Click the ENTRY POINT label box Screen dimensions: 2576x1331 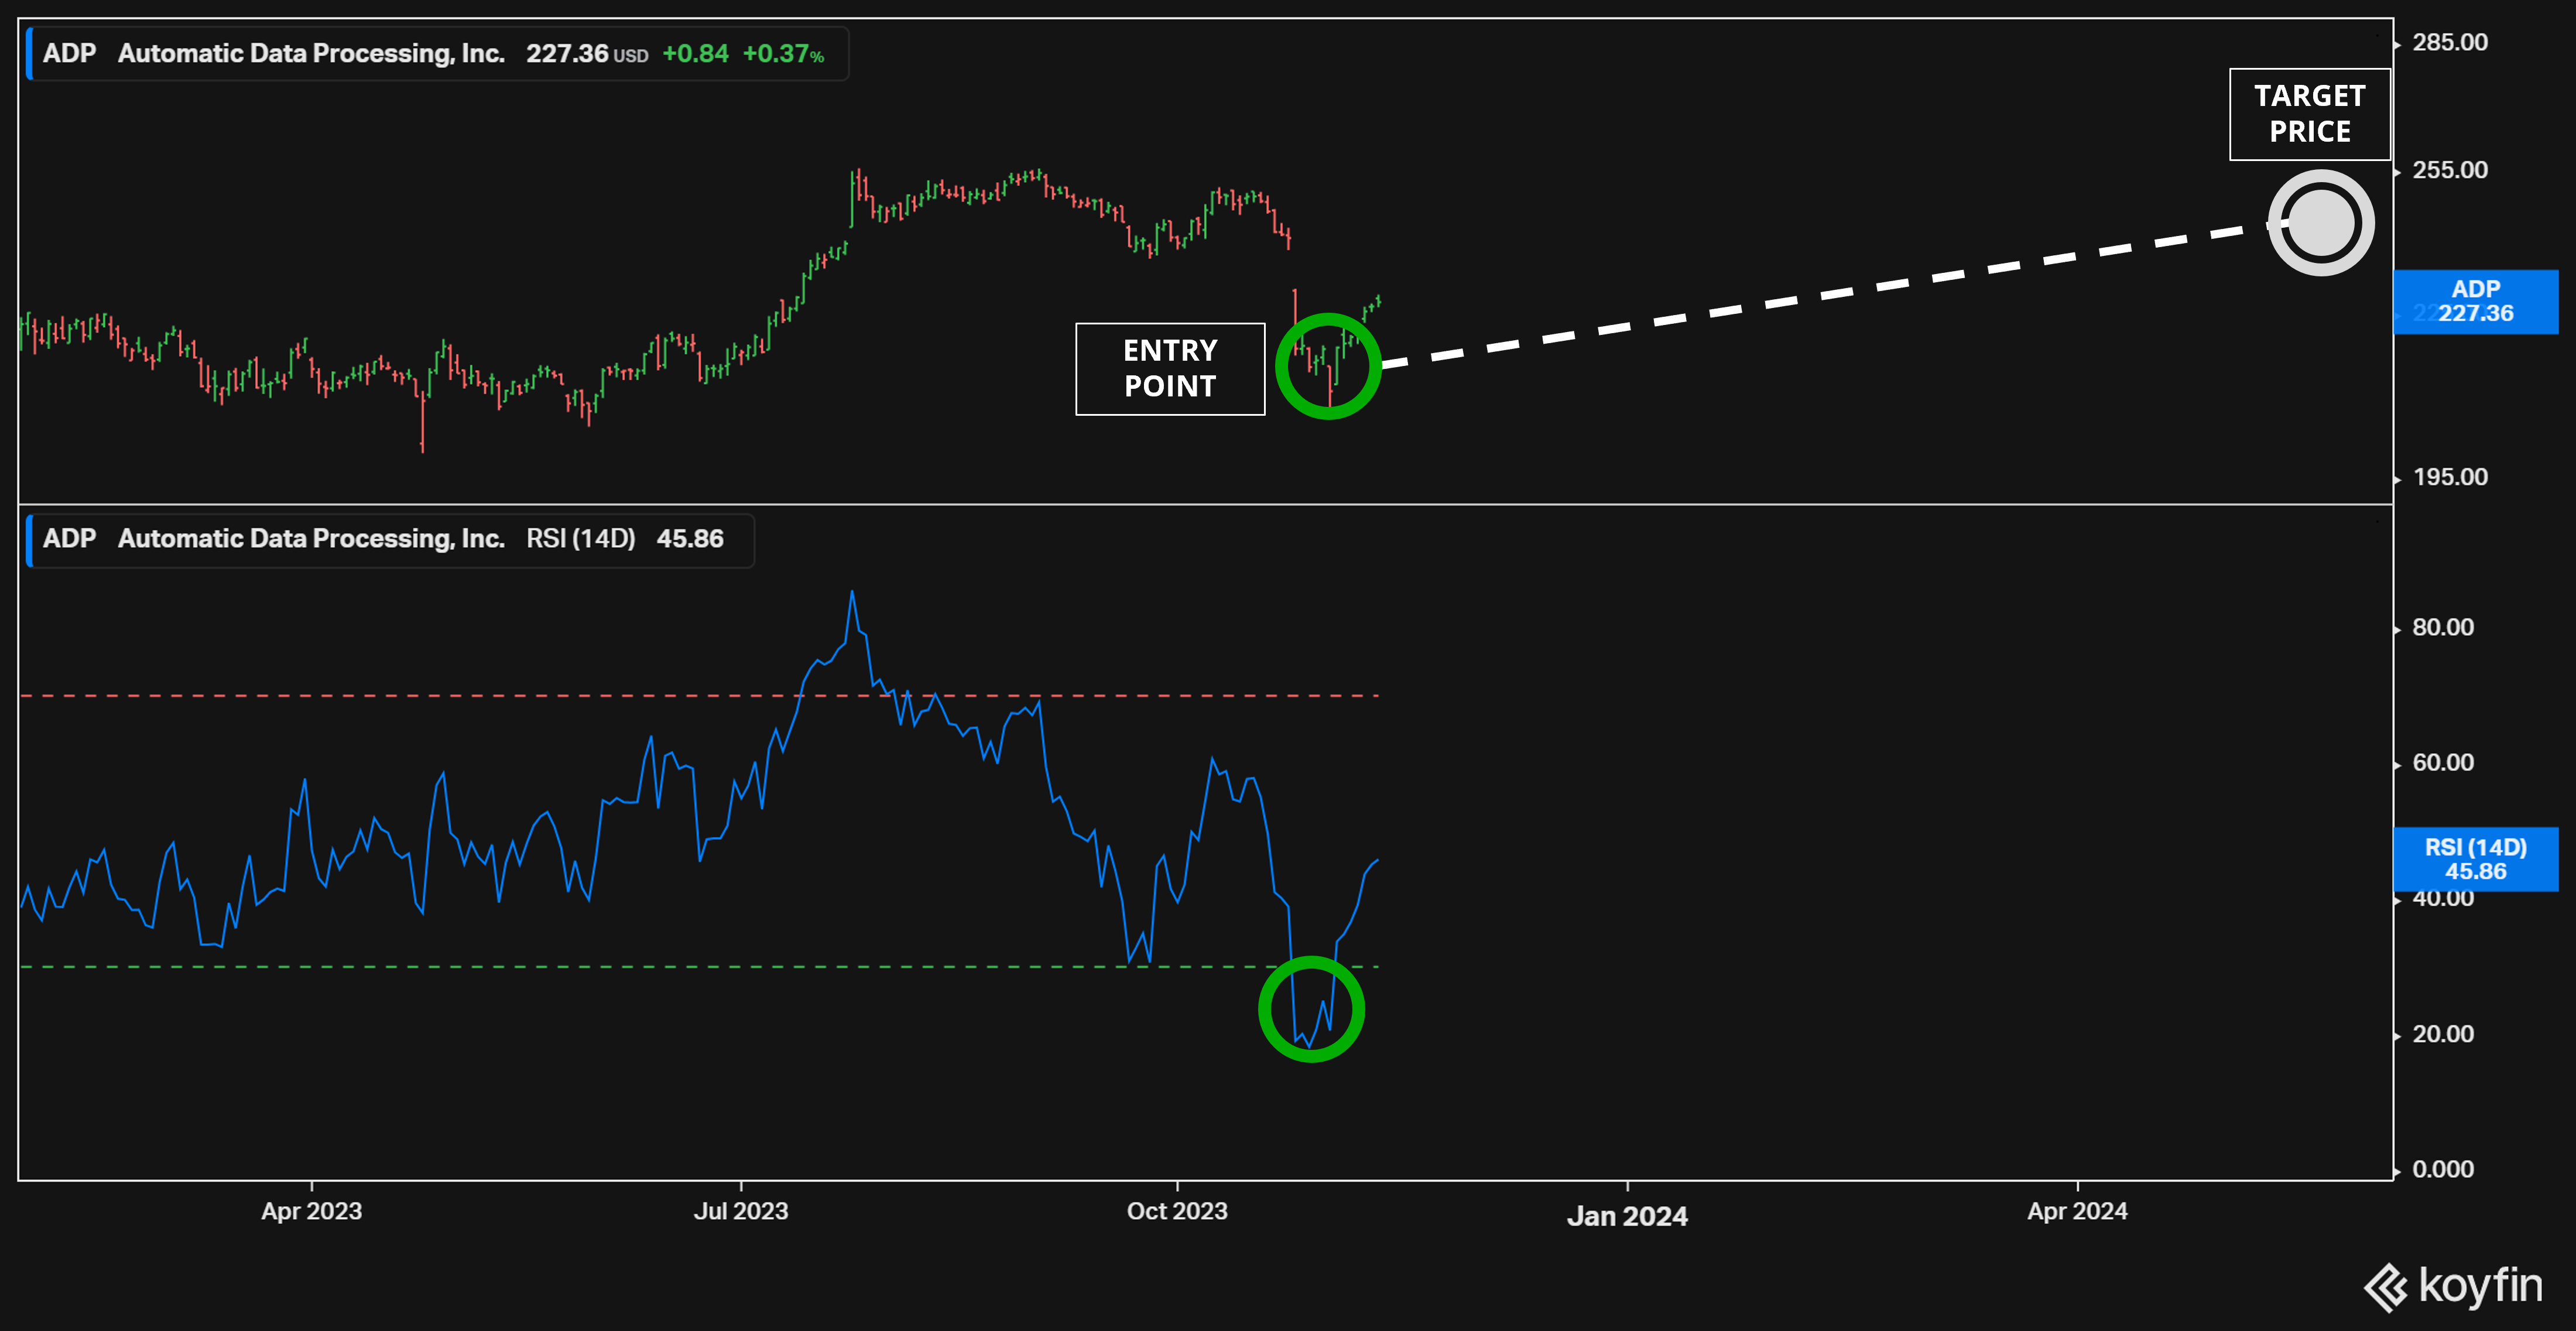click(1170, 368)
